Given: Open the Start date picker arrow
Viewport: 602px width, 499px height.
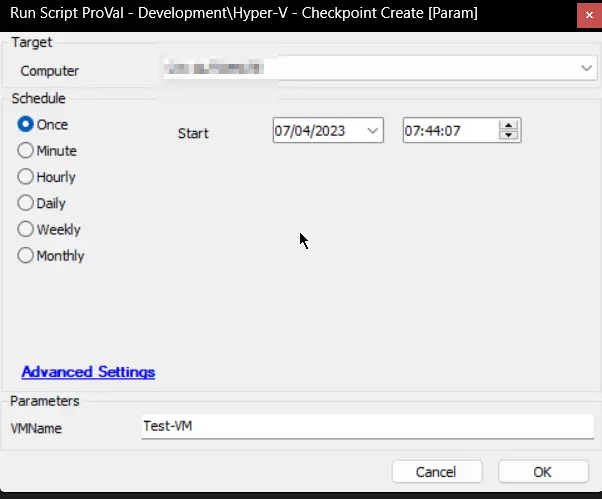Looking at the screenshot, I should (x=372, y=131).
